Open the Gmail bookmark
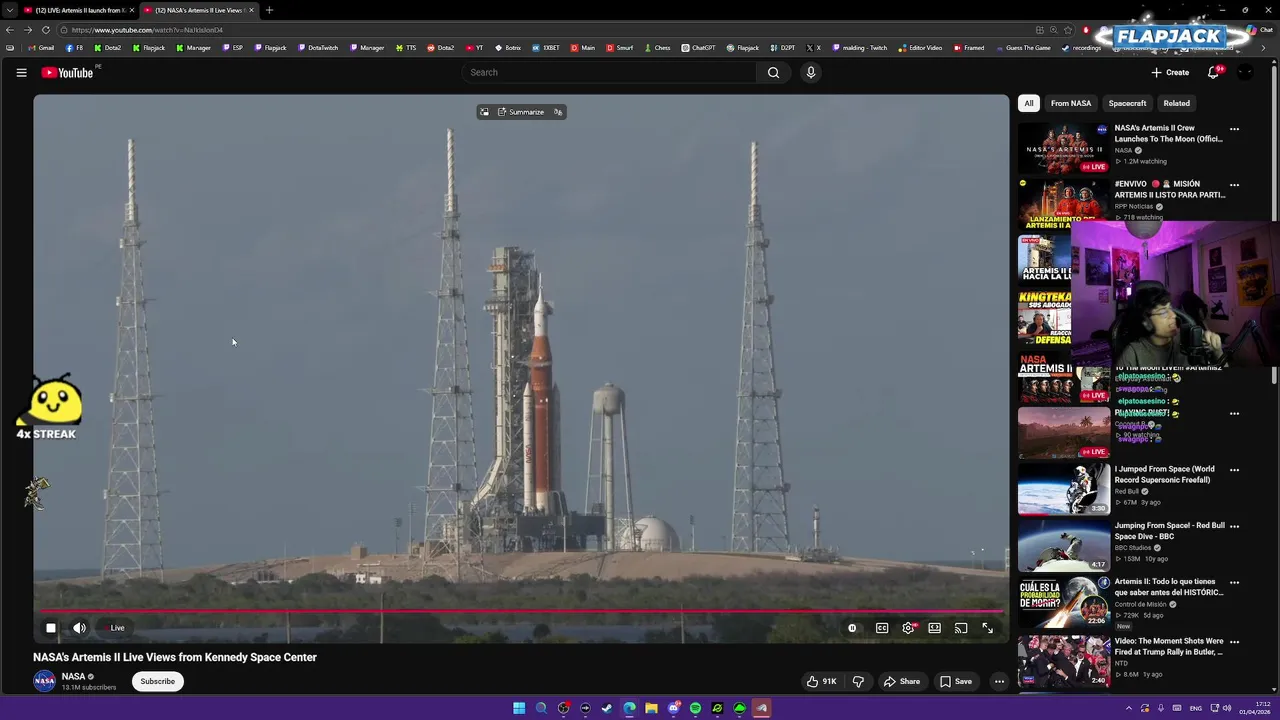1280x720 pixels. click(x=41, y=48)
